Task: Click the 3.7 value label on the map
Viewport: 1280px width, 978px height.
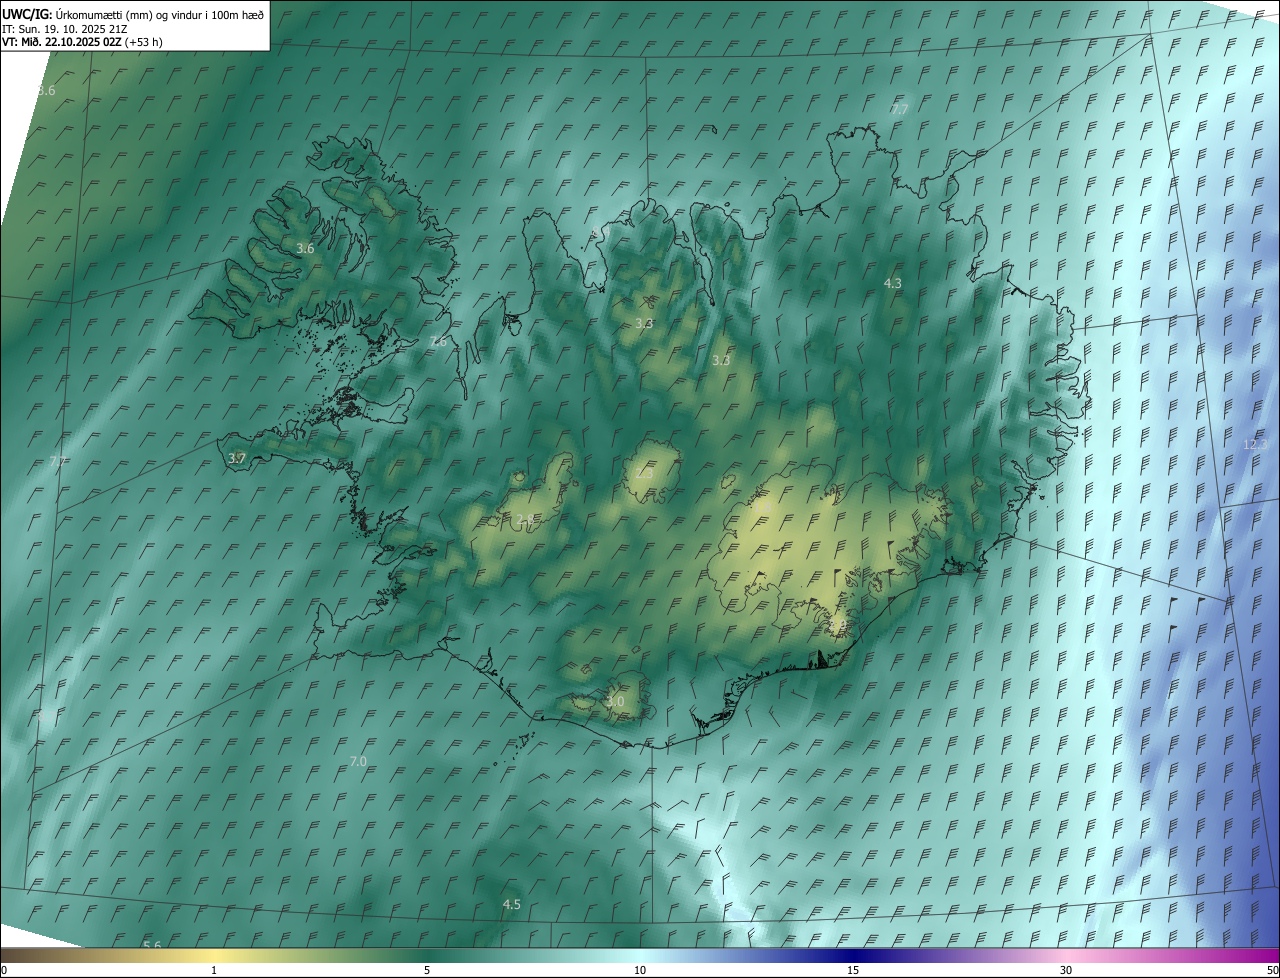Action: tap(237, 458)
